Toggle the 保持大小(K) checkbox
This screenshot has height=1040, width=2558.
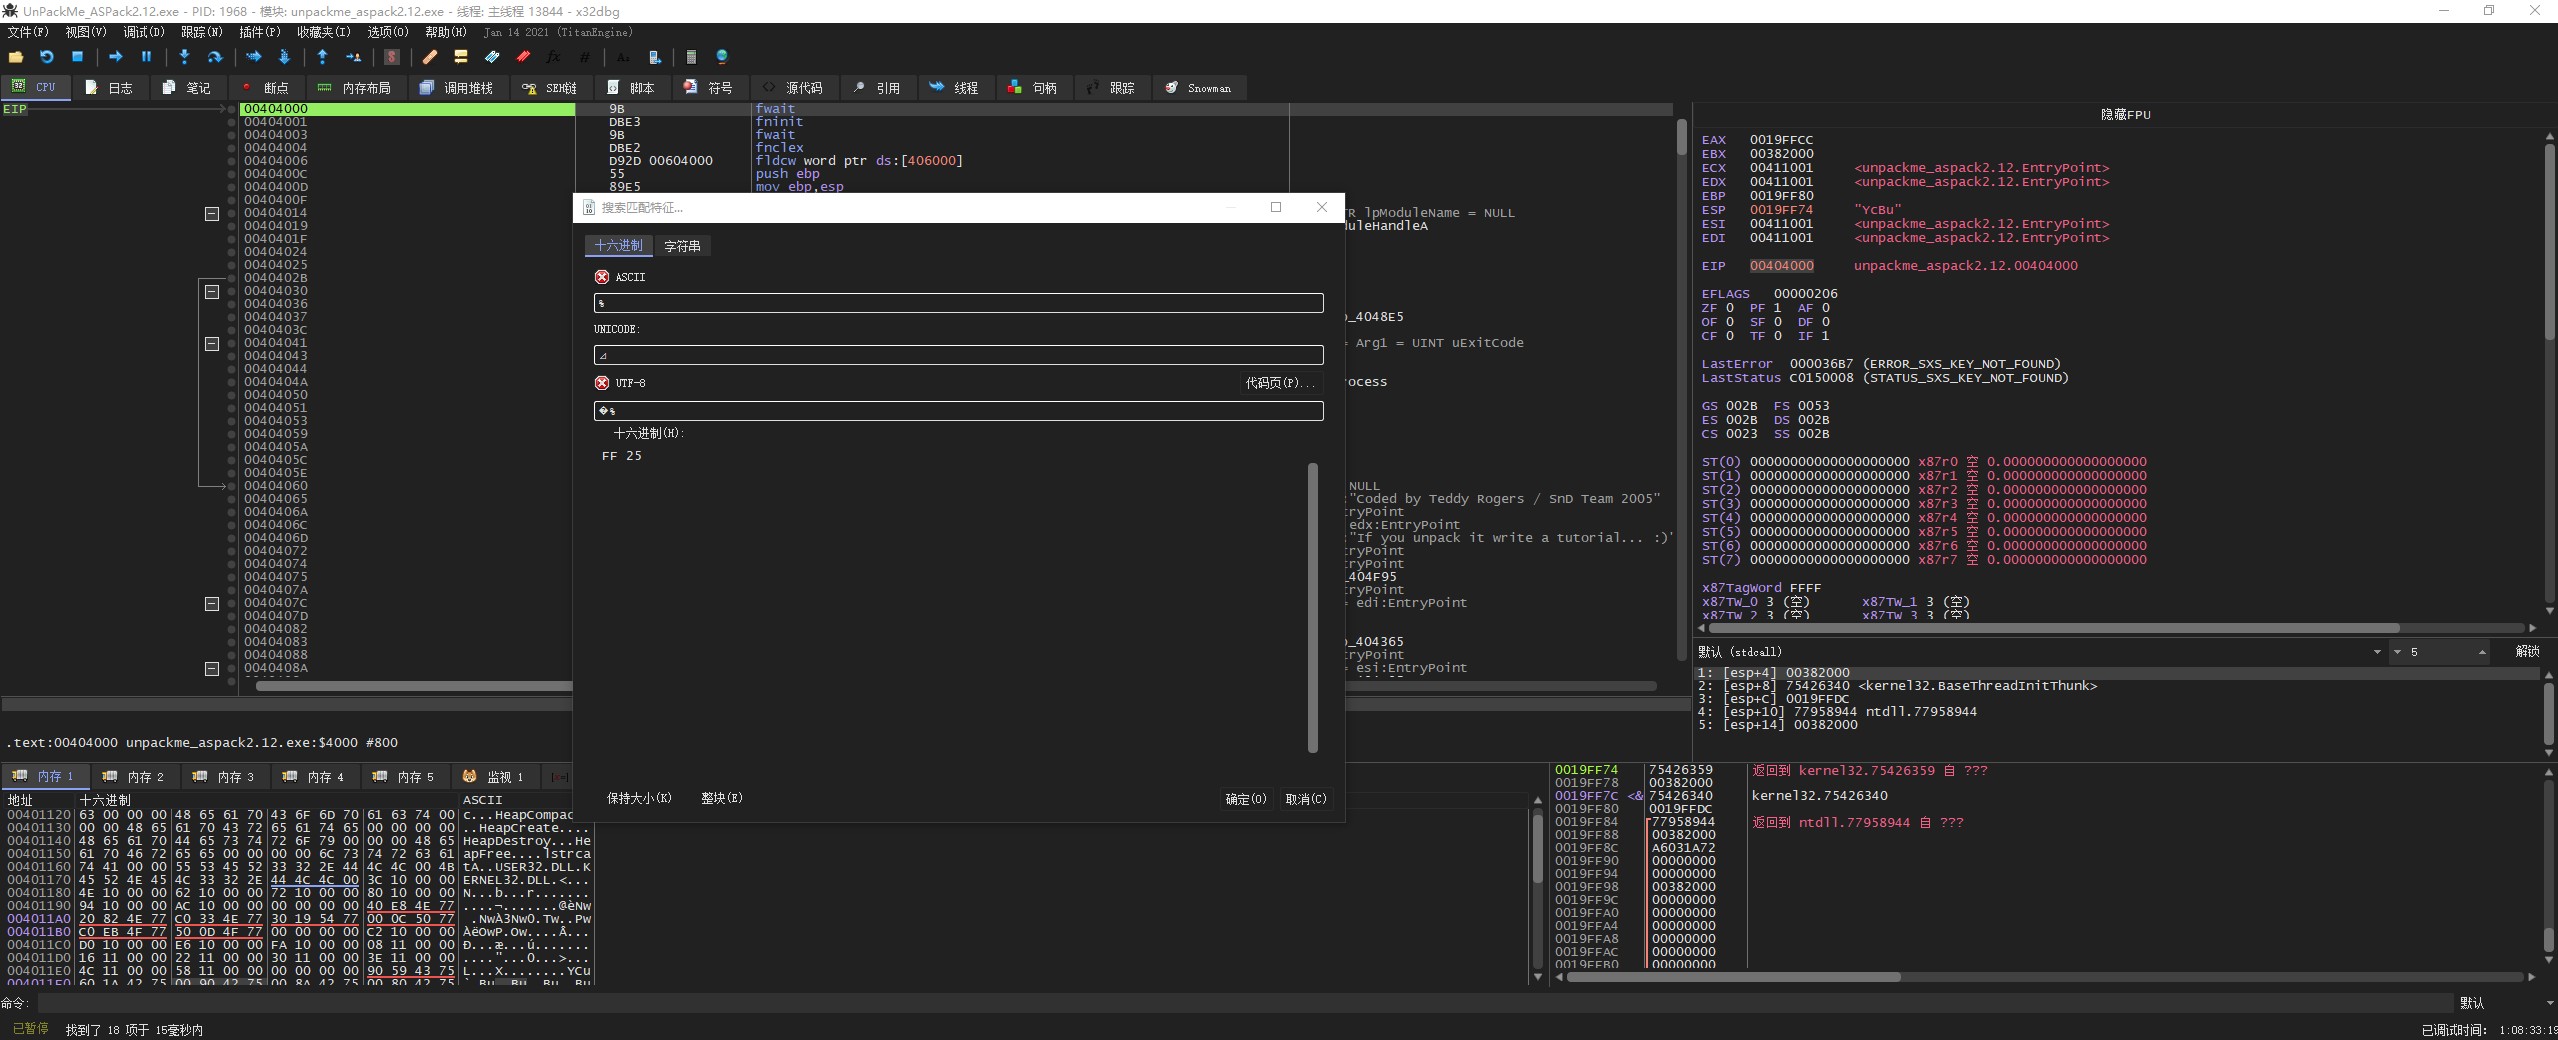[x=638, y=798]
